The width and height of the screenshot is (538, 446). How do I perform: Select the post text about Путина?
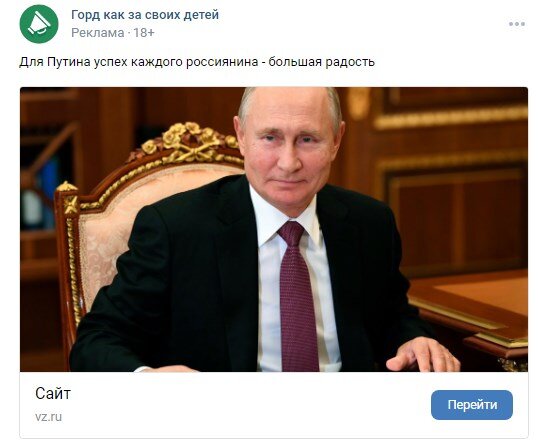tap(197, 62)
